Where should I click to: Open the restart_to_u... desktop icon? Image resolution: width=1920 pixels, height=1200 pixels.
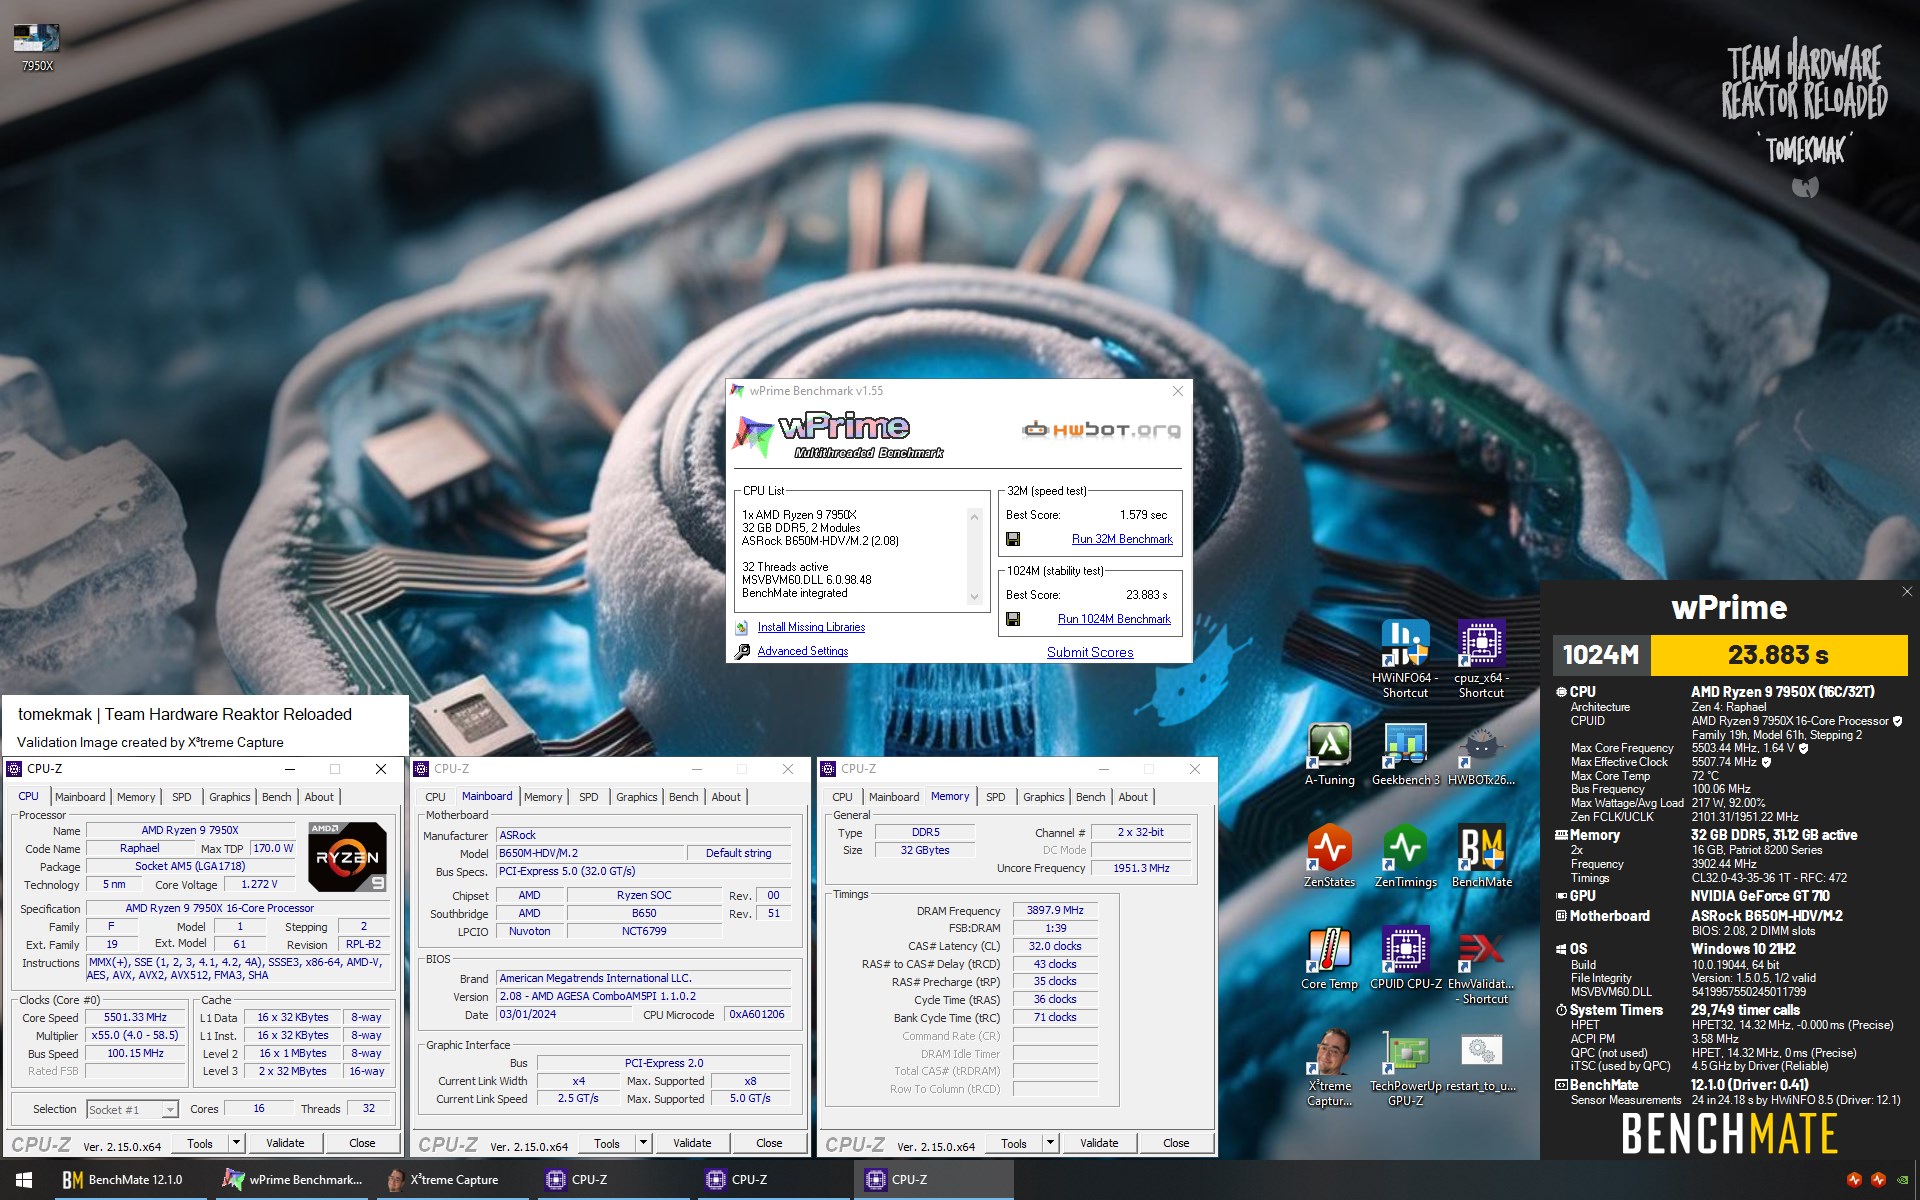click(x=1481, y=1061)
